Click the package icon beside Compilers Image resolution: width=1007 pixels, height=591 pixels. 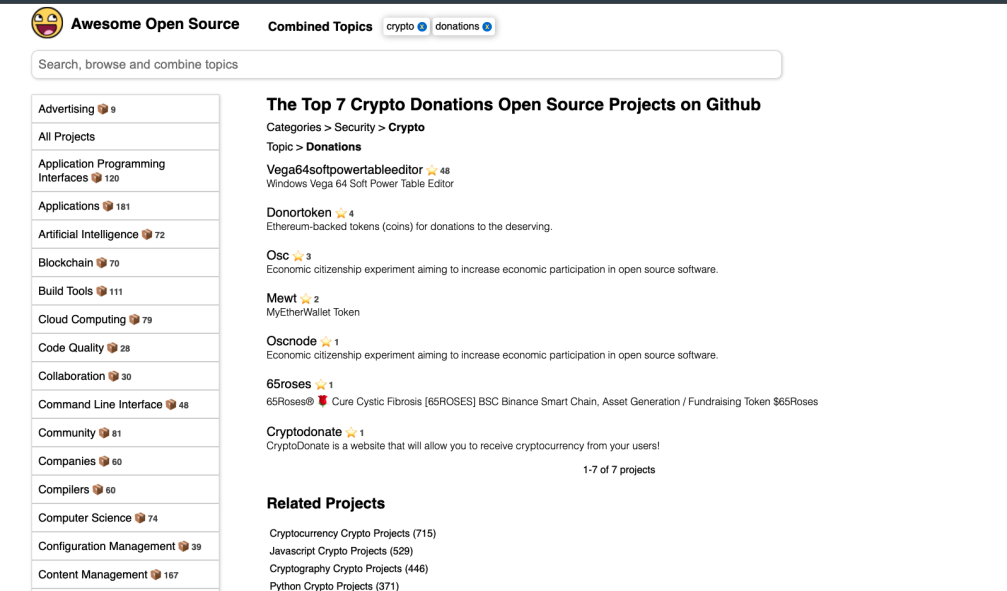click(97, 490)
